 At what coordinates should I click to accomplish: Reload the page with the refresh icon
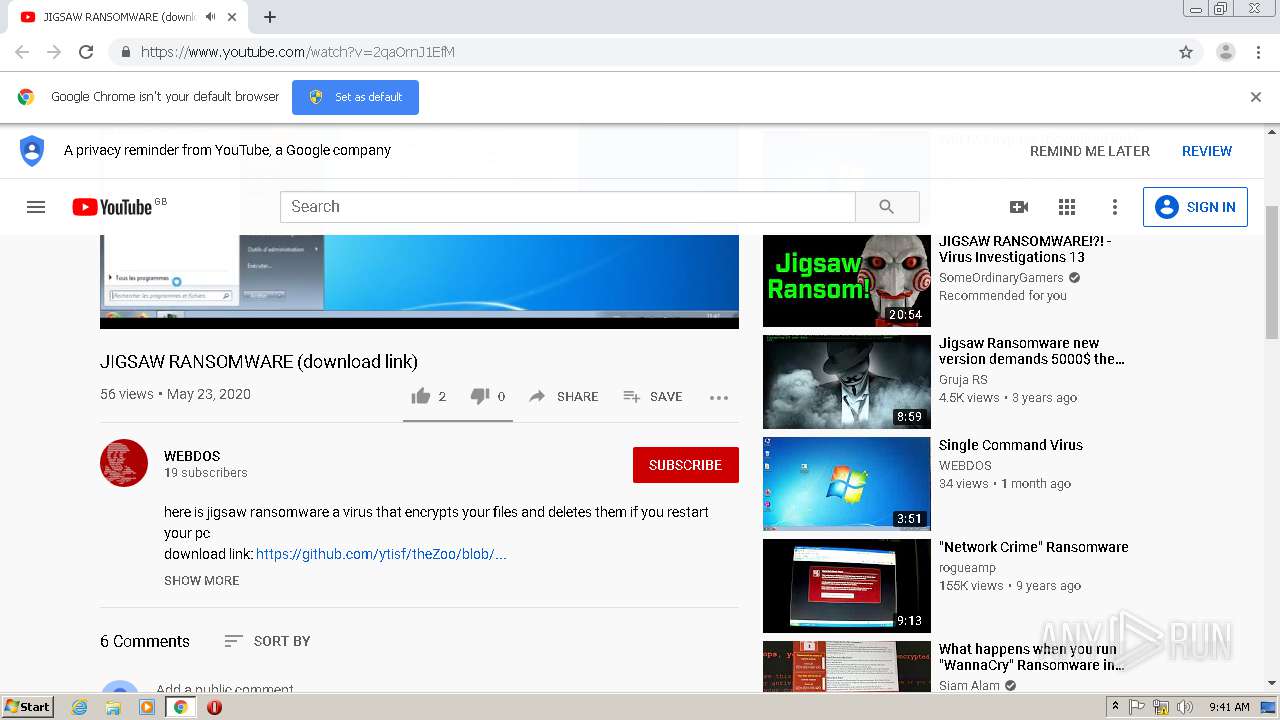click(86, 52)
